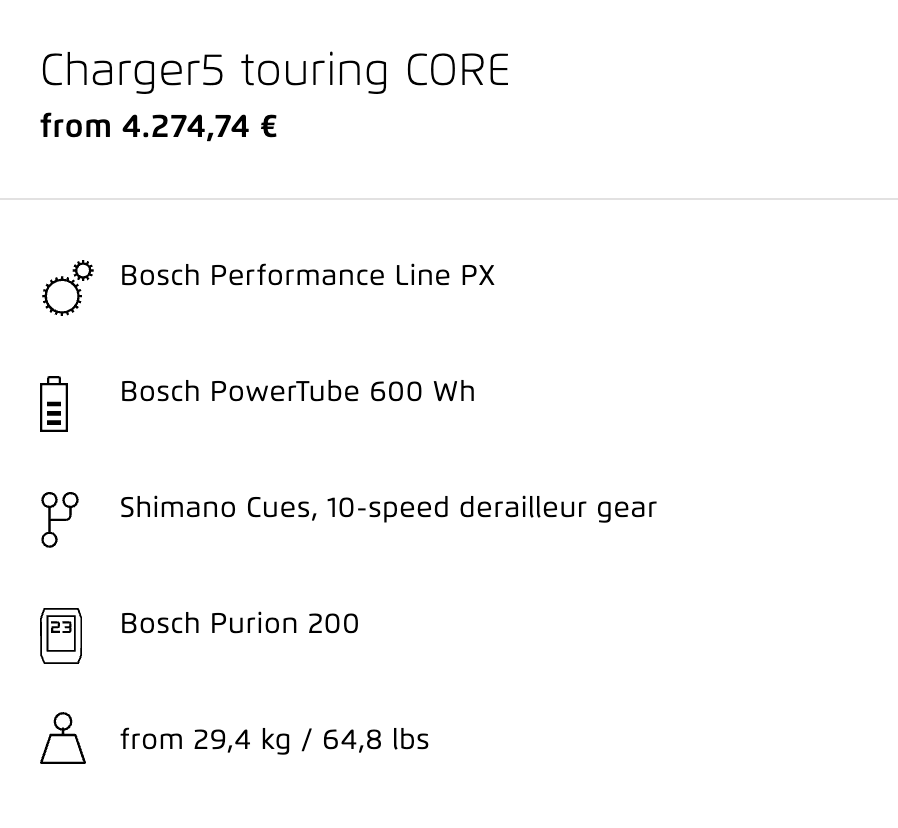Click the word CORE in title
The height and width of the screenshot is (828, 898).
tap(458, 71)
